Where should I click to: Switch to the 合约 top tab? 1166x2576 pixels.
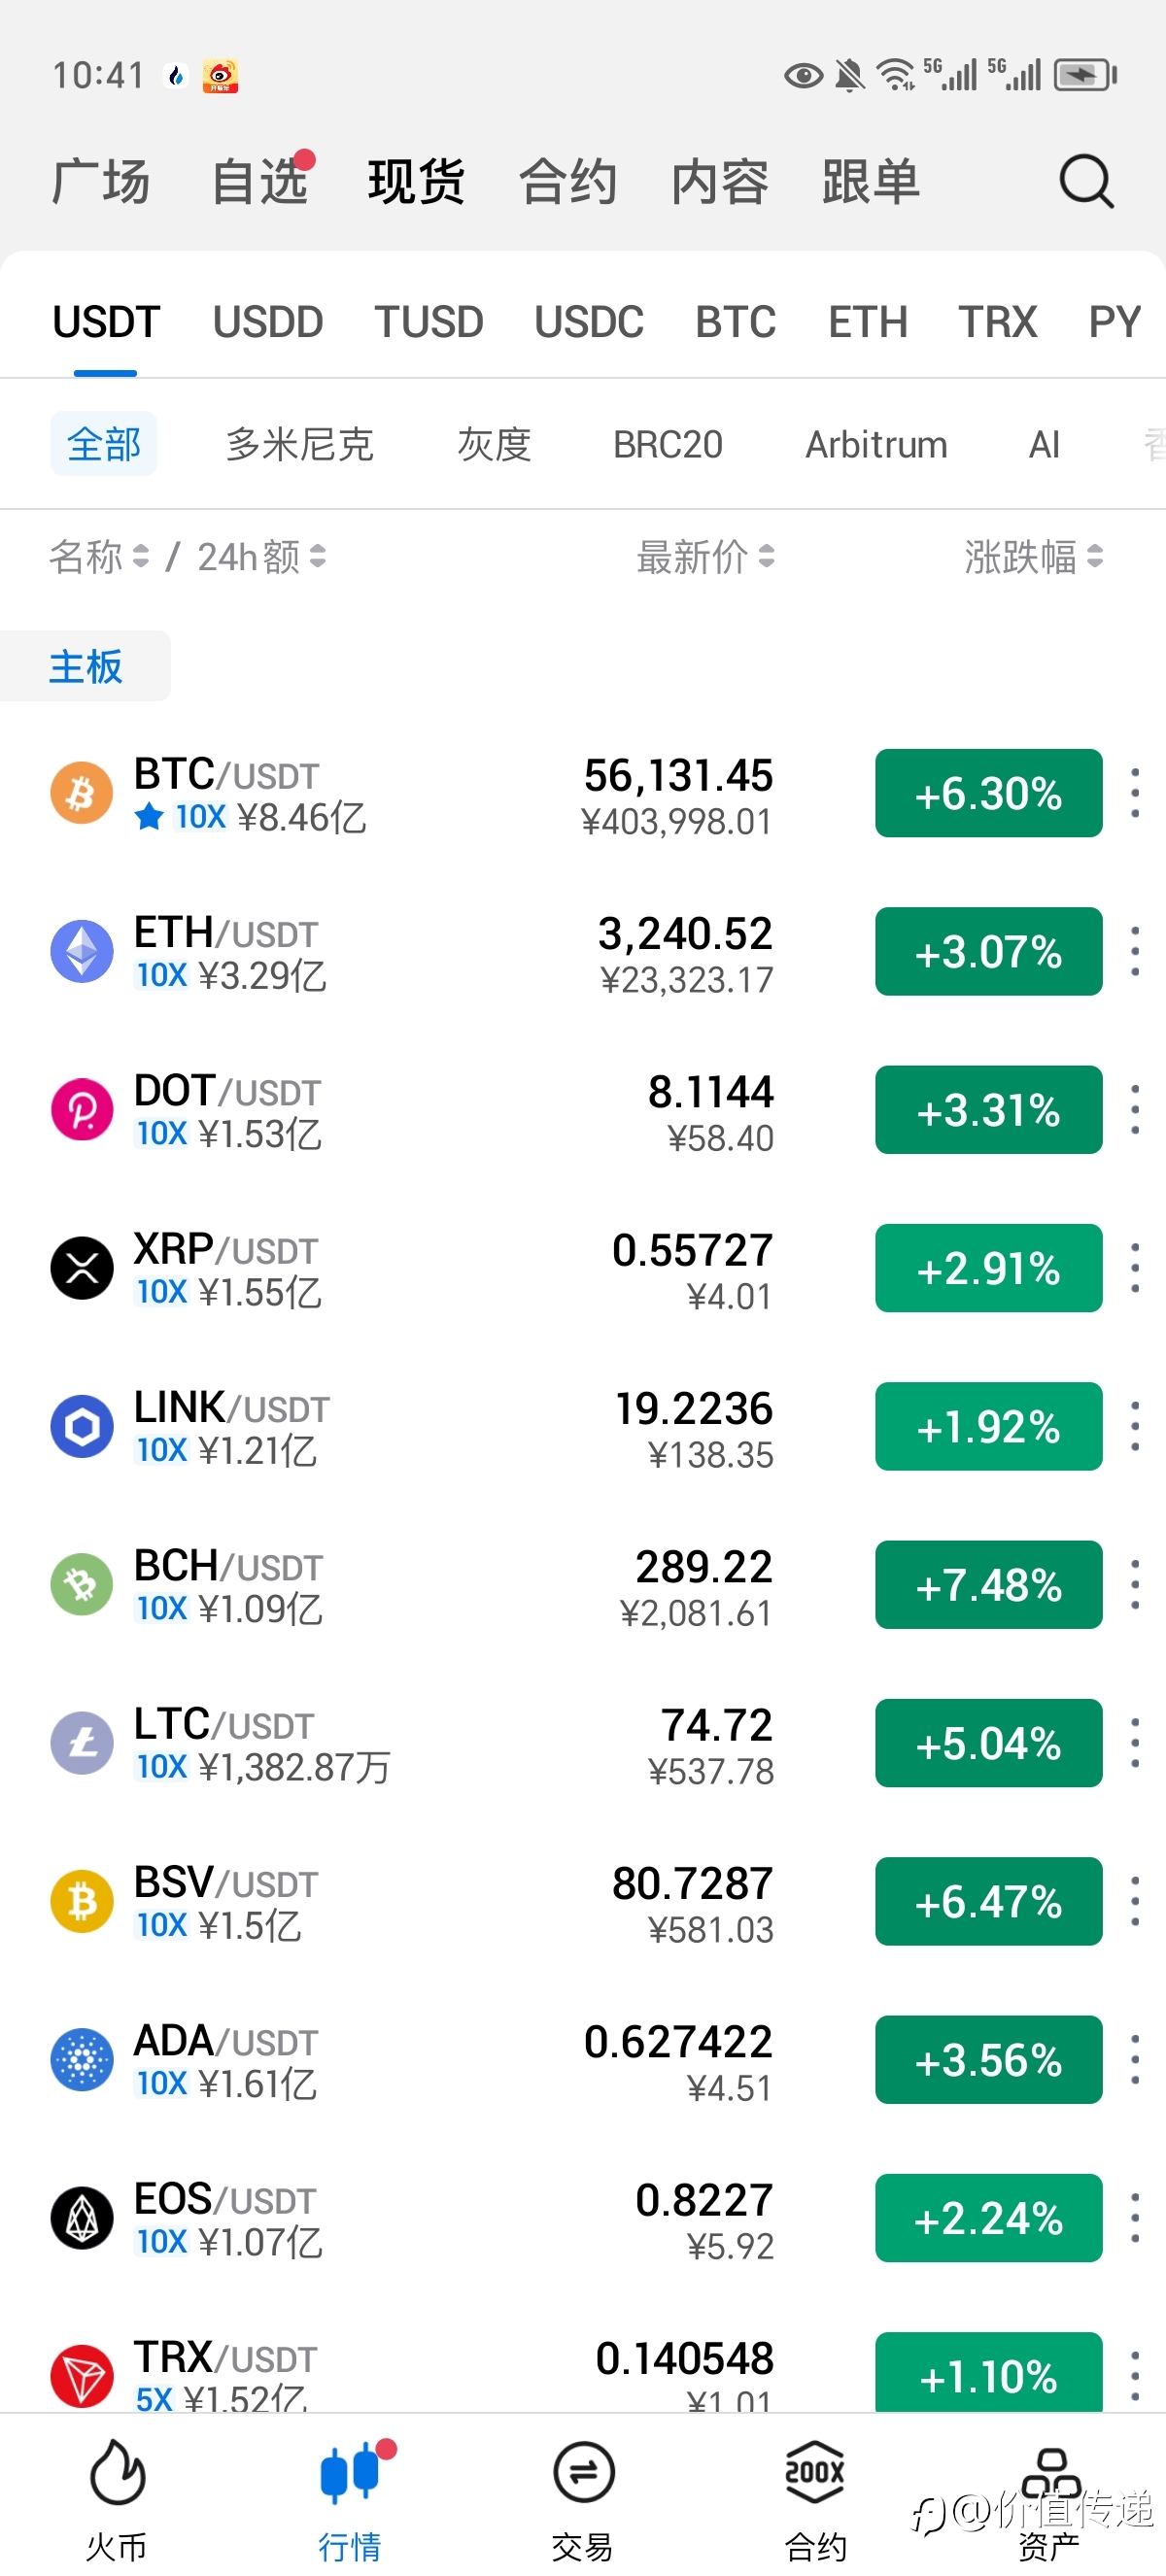pyautogui.click(x=568, y=181)
